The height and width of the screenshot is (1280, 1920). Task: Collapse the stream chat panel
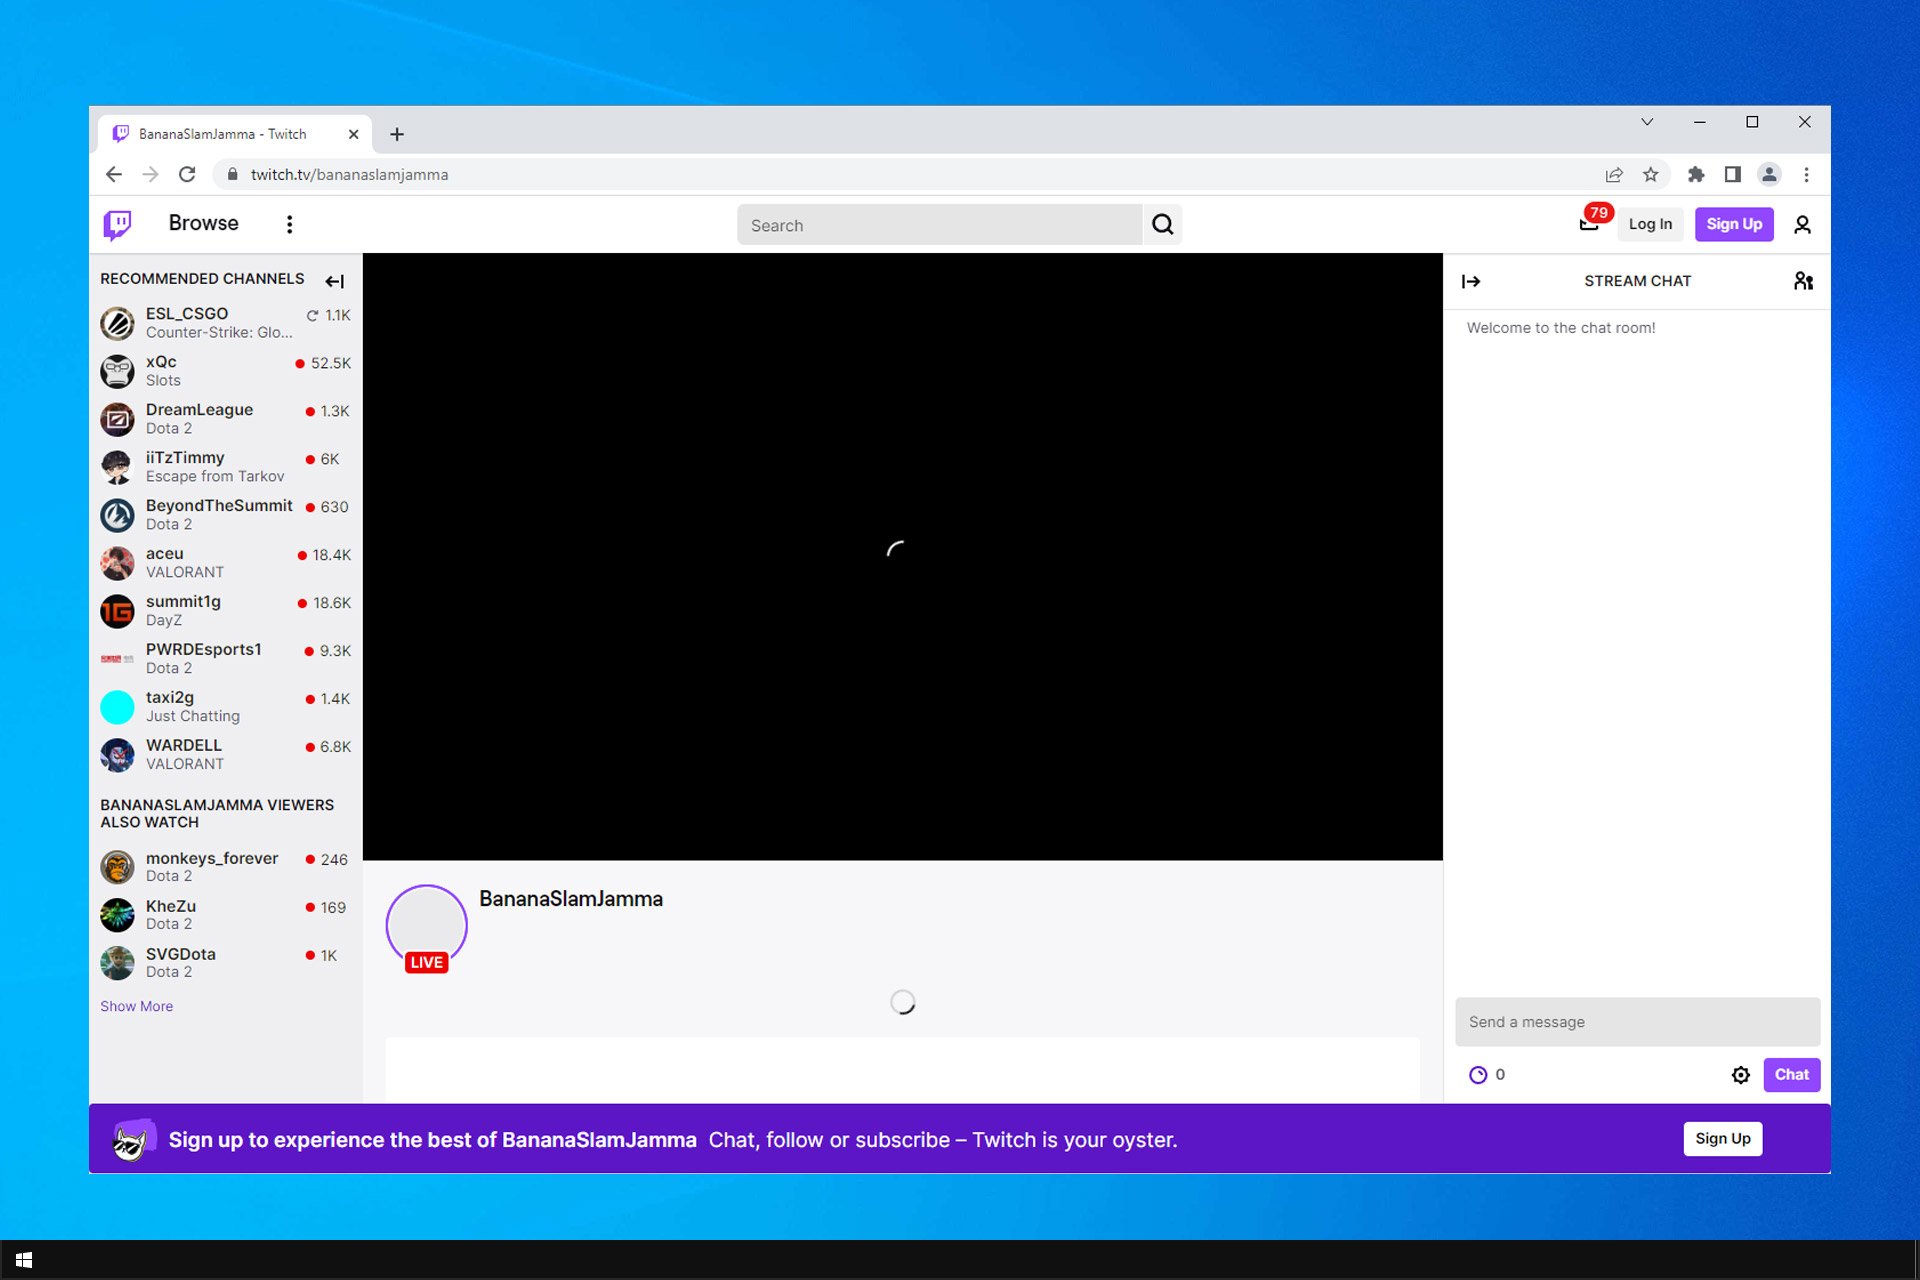click(x=1471, y=281)
